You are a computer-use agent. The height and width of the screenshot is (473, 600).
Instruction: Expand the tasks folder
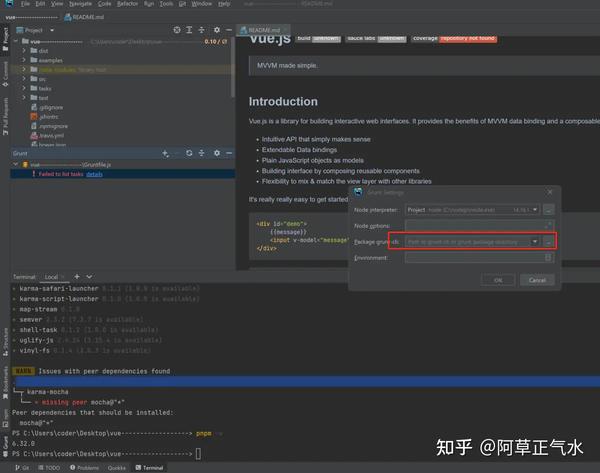pos(24,88)
